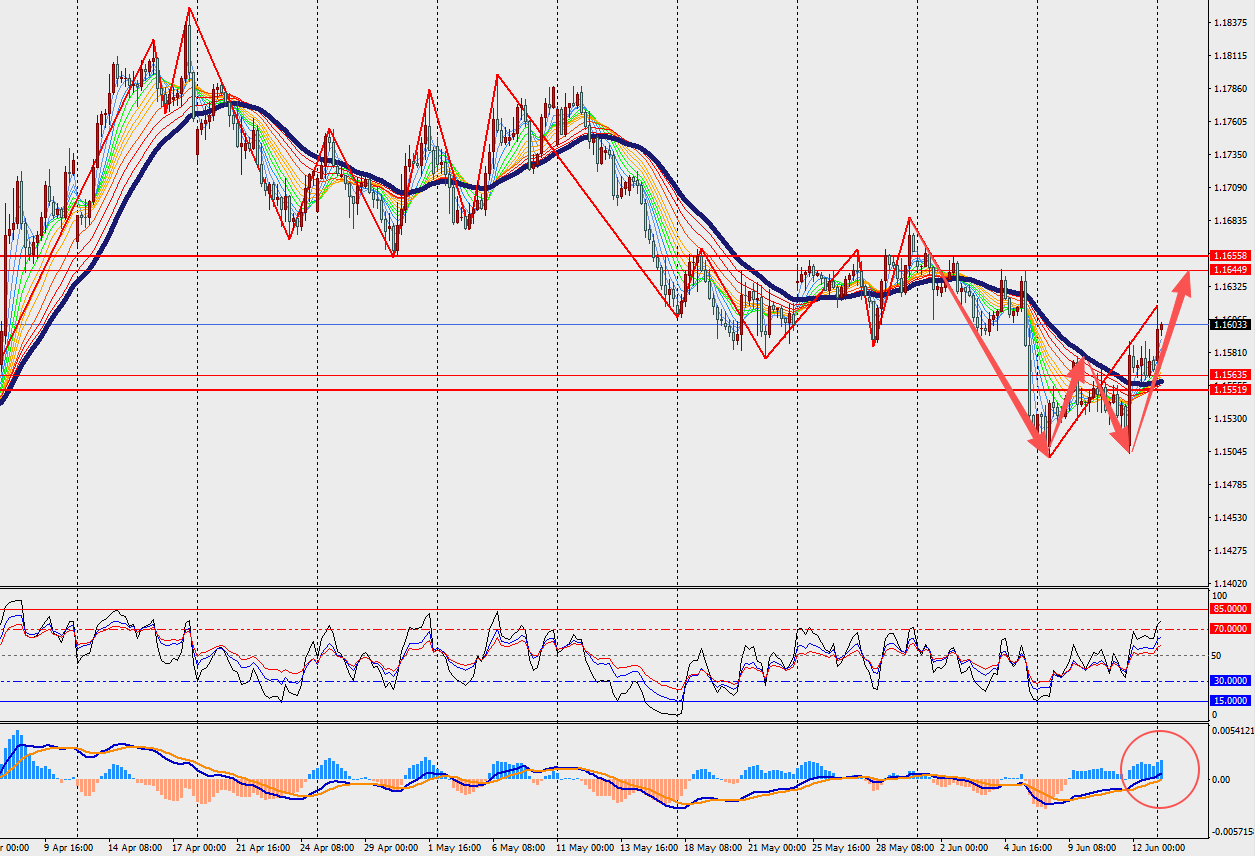Viewport: 1256px width, 856px height.
Task: Click the 70.0000 oscillator level label
Action: coord(1229,628)
